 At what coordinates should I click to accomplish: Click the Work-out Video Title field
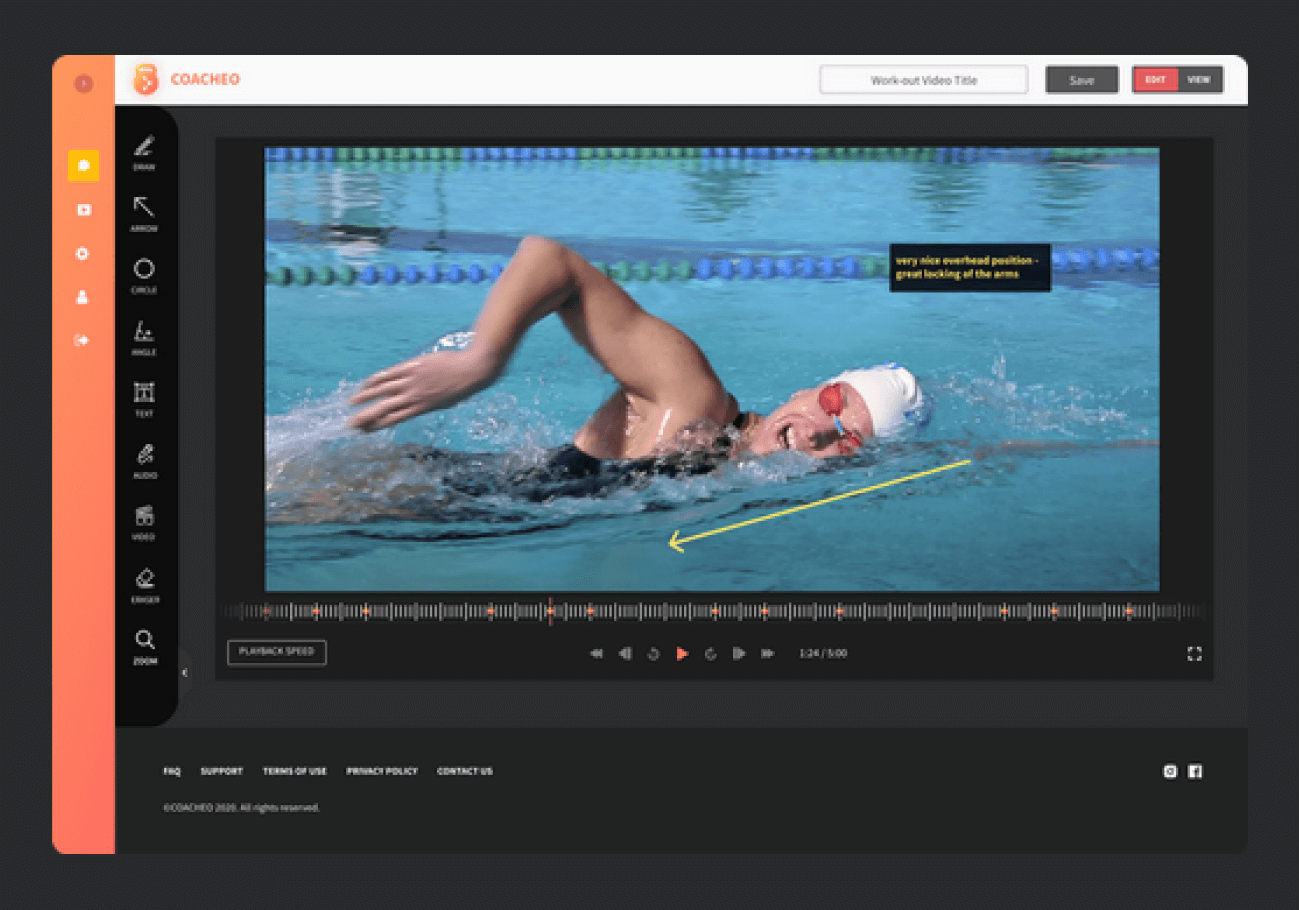tap(923, 80)
